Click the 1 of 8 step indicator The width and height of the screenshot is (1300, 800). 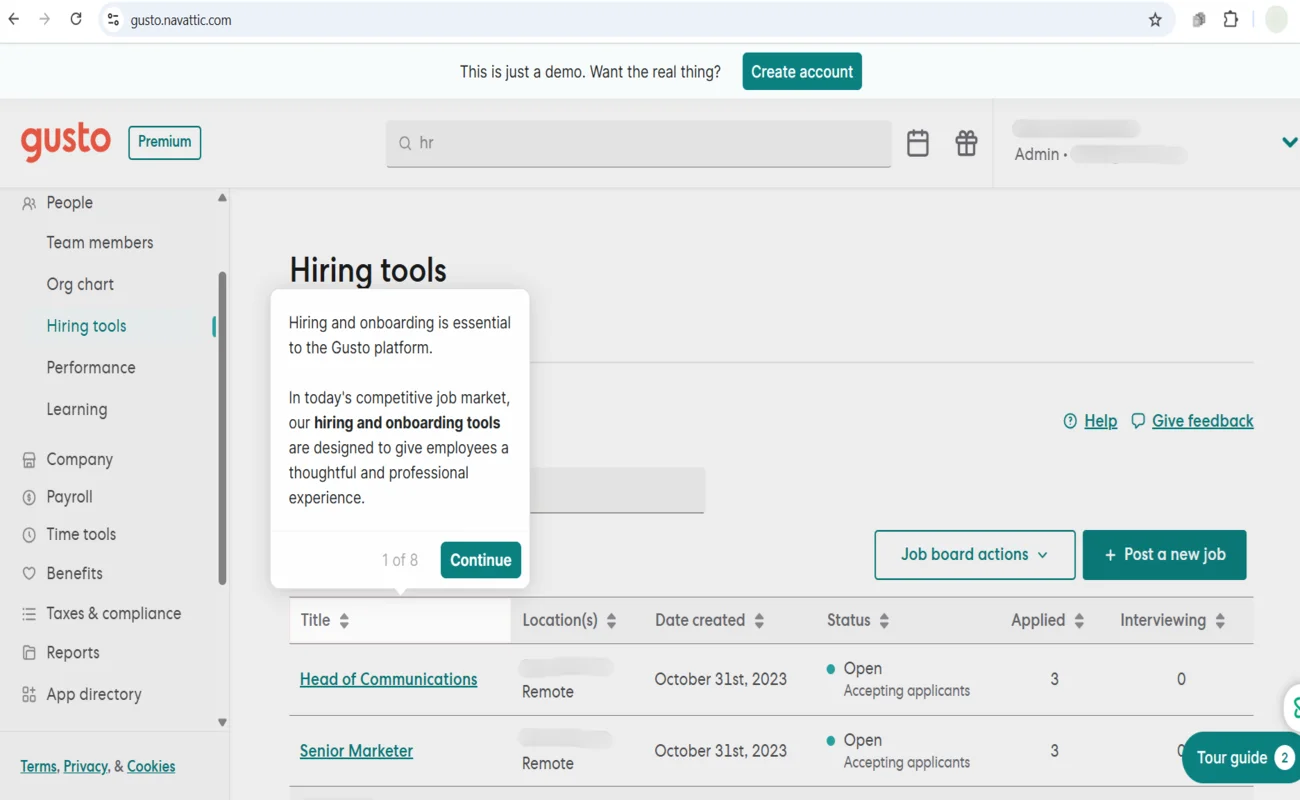pos(399,560)
